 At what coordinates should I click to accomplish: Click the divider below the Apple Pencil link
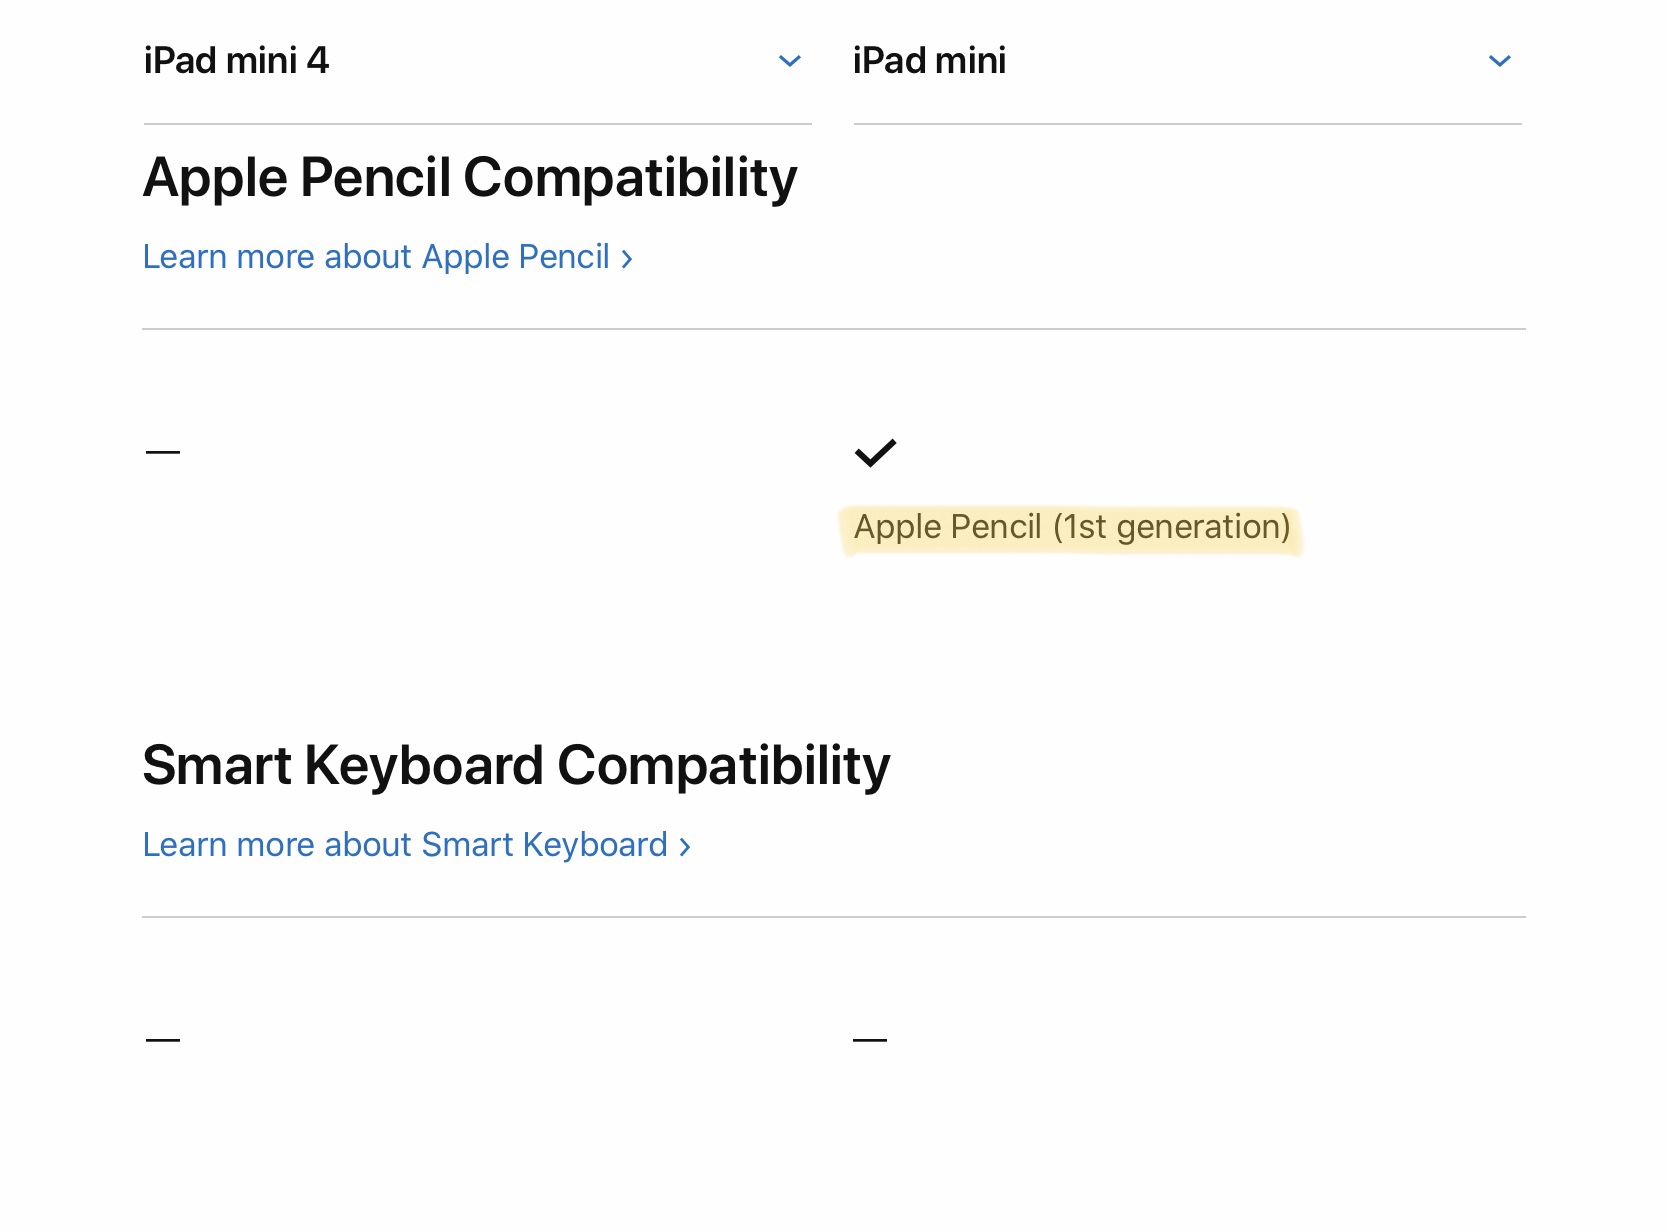point(834,329)
